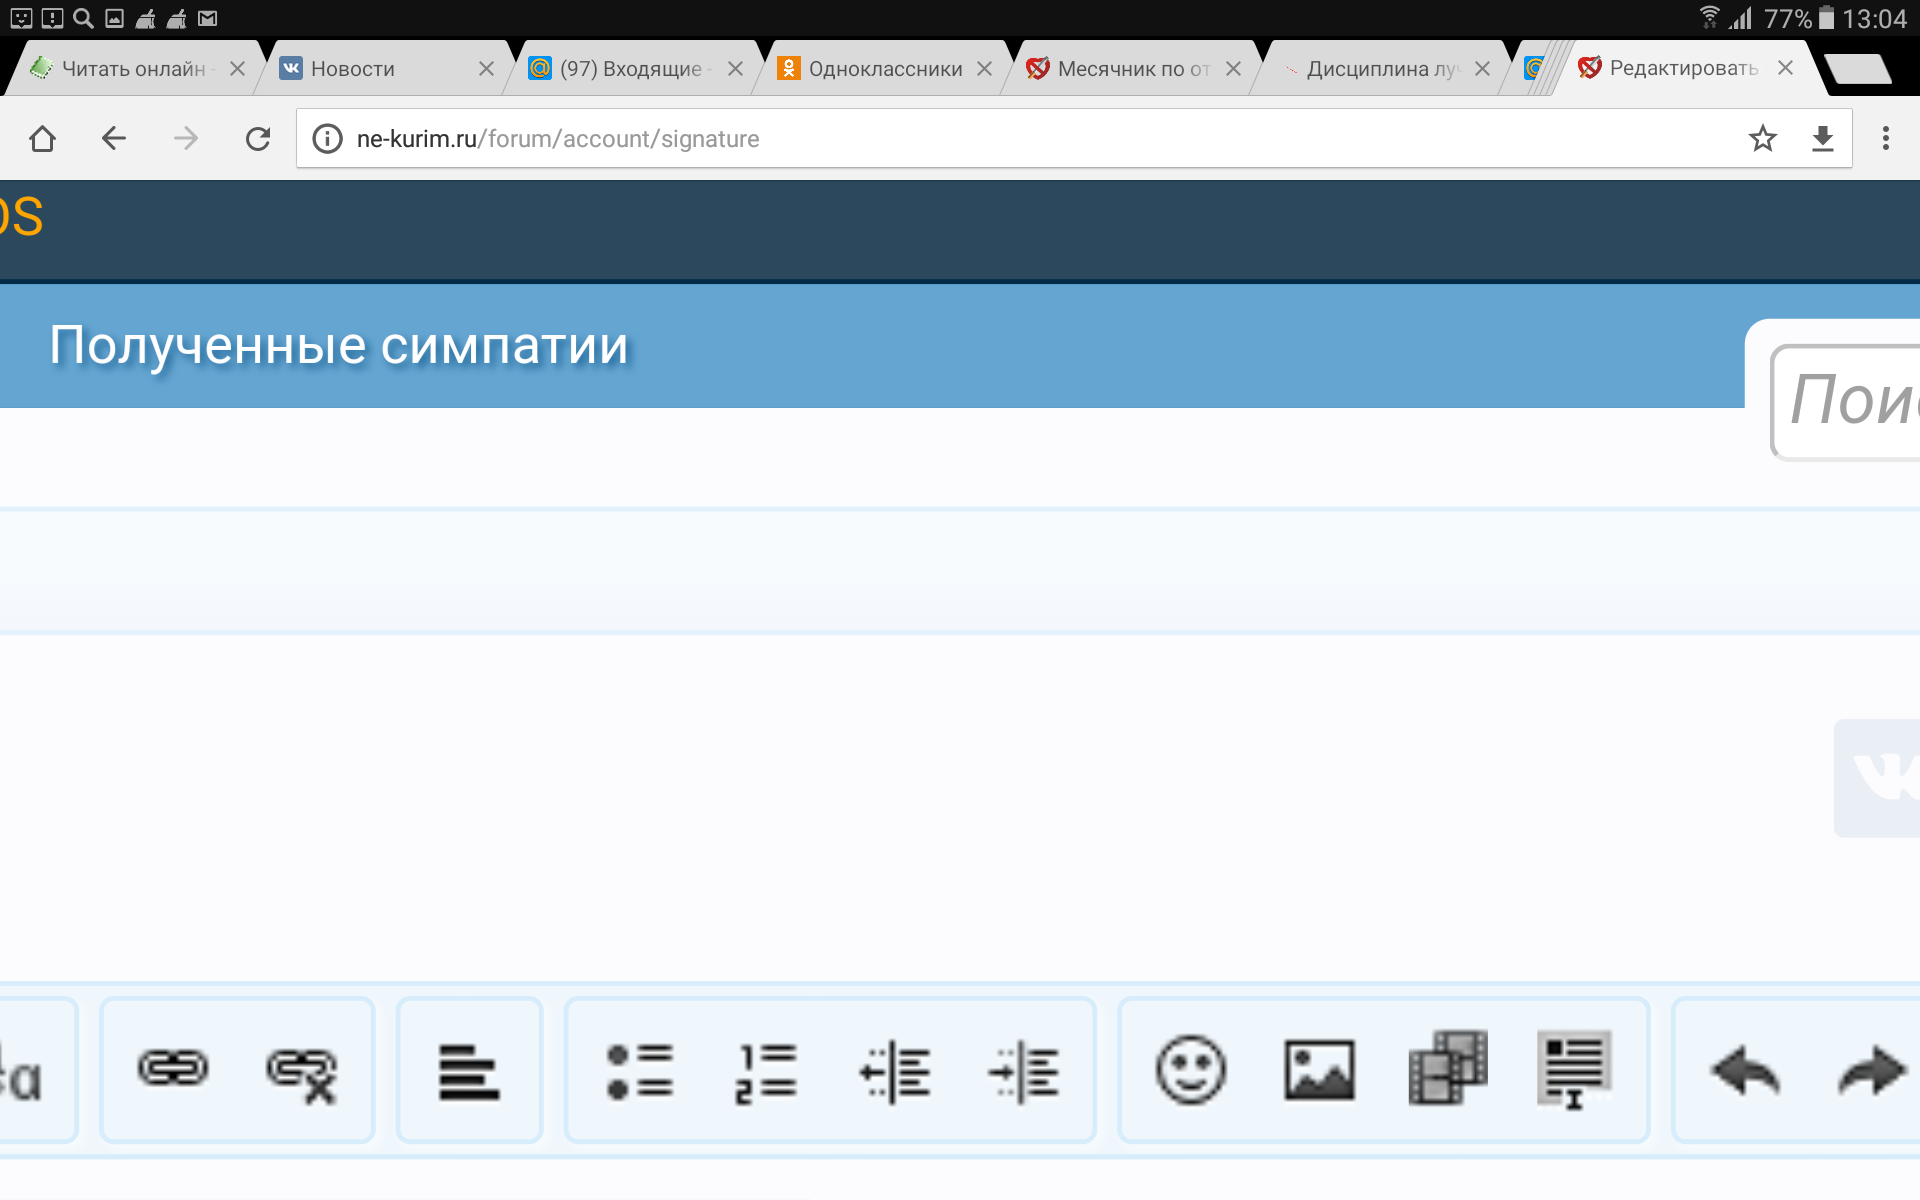This screenshot has width=1920, height=1200.
Task: Click the insert link icon
Action: coord(171,1067)
